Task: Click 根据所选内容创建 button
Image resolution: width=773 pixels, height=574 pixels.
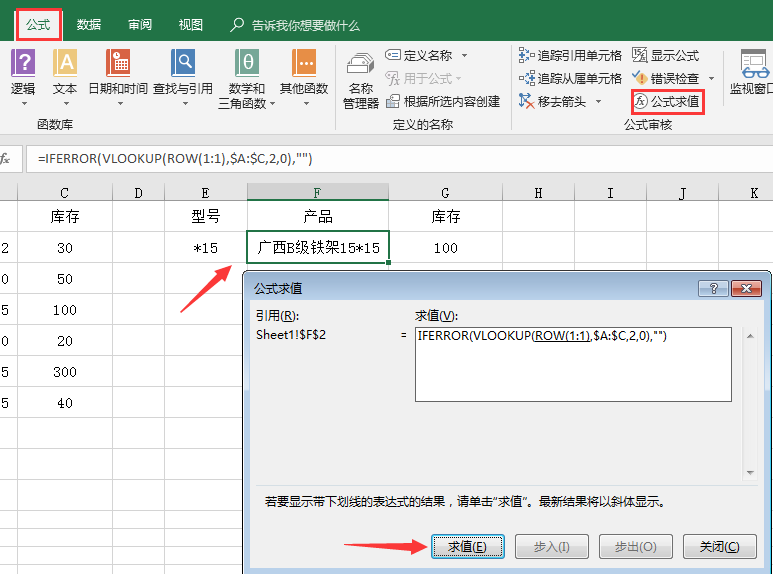Action: coord(443,102)
